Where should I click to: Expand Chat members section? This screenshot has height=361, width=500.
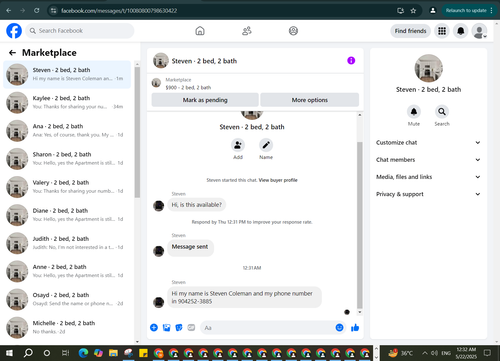pyautogui.click(x=428, y=160)
